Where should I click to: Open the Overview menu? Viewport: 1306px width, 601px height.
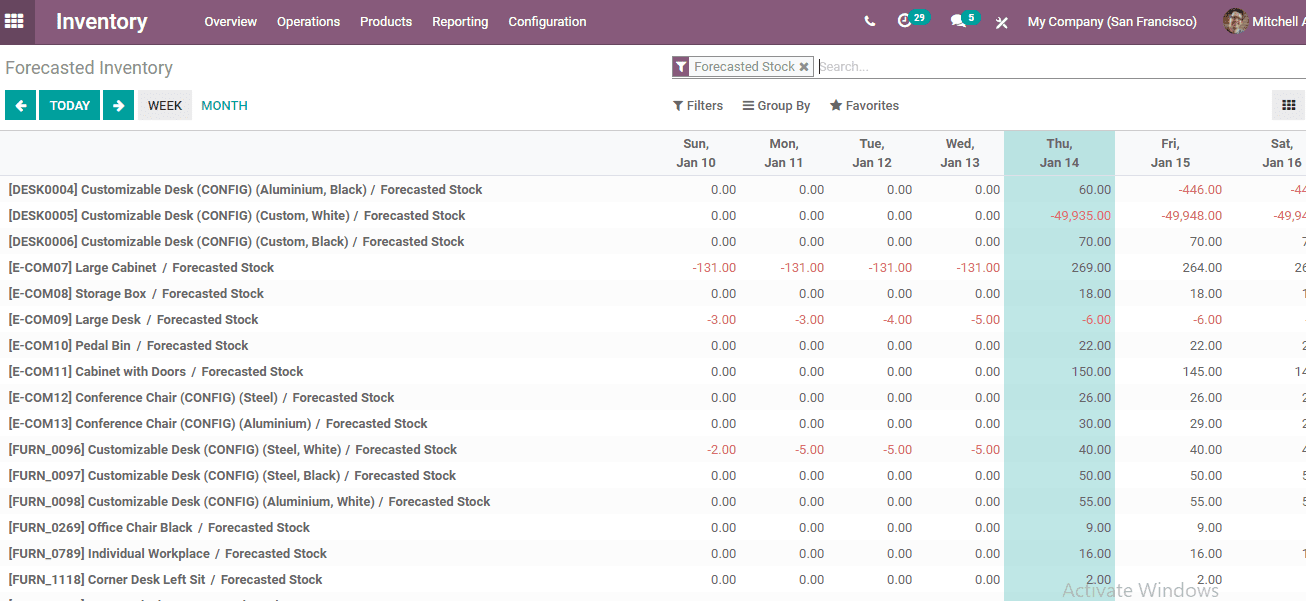(x=230, y=22)
